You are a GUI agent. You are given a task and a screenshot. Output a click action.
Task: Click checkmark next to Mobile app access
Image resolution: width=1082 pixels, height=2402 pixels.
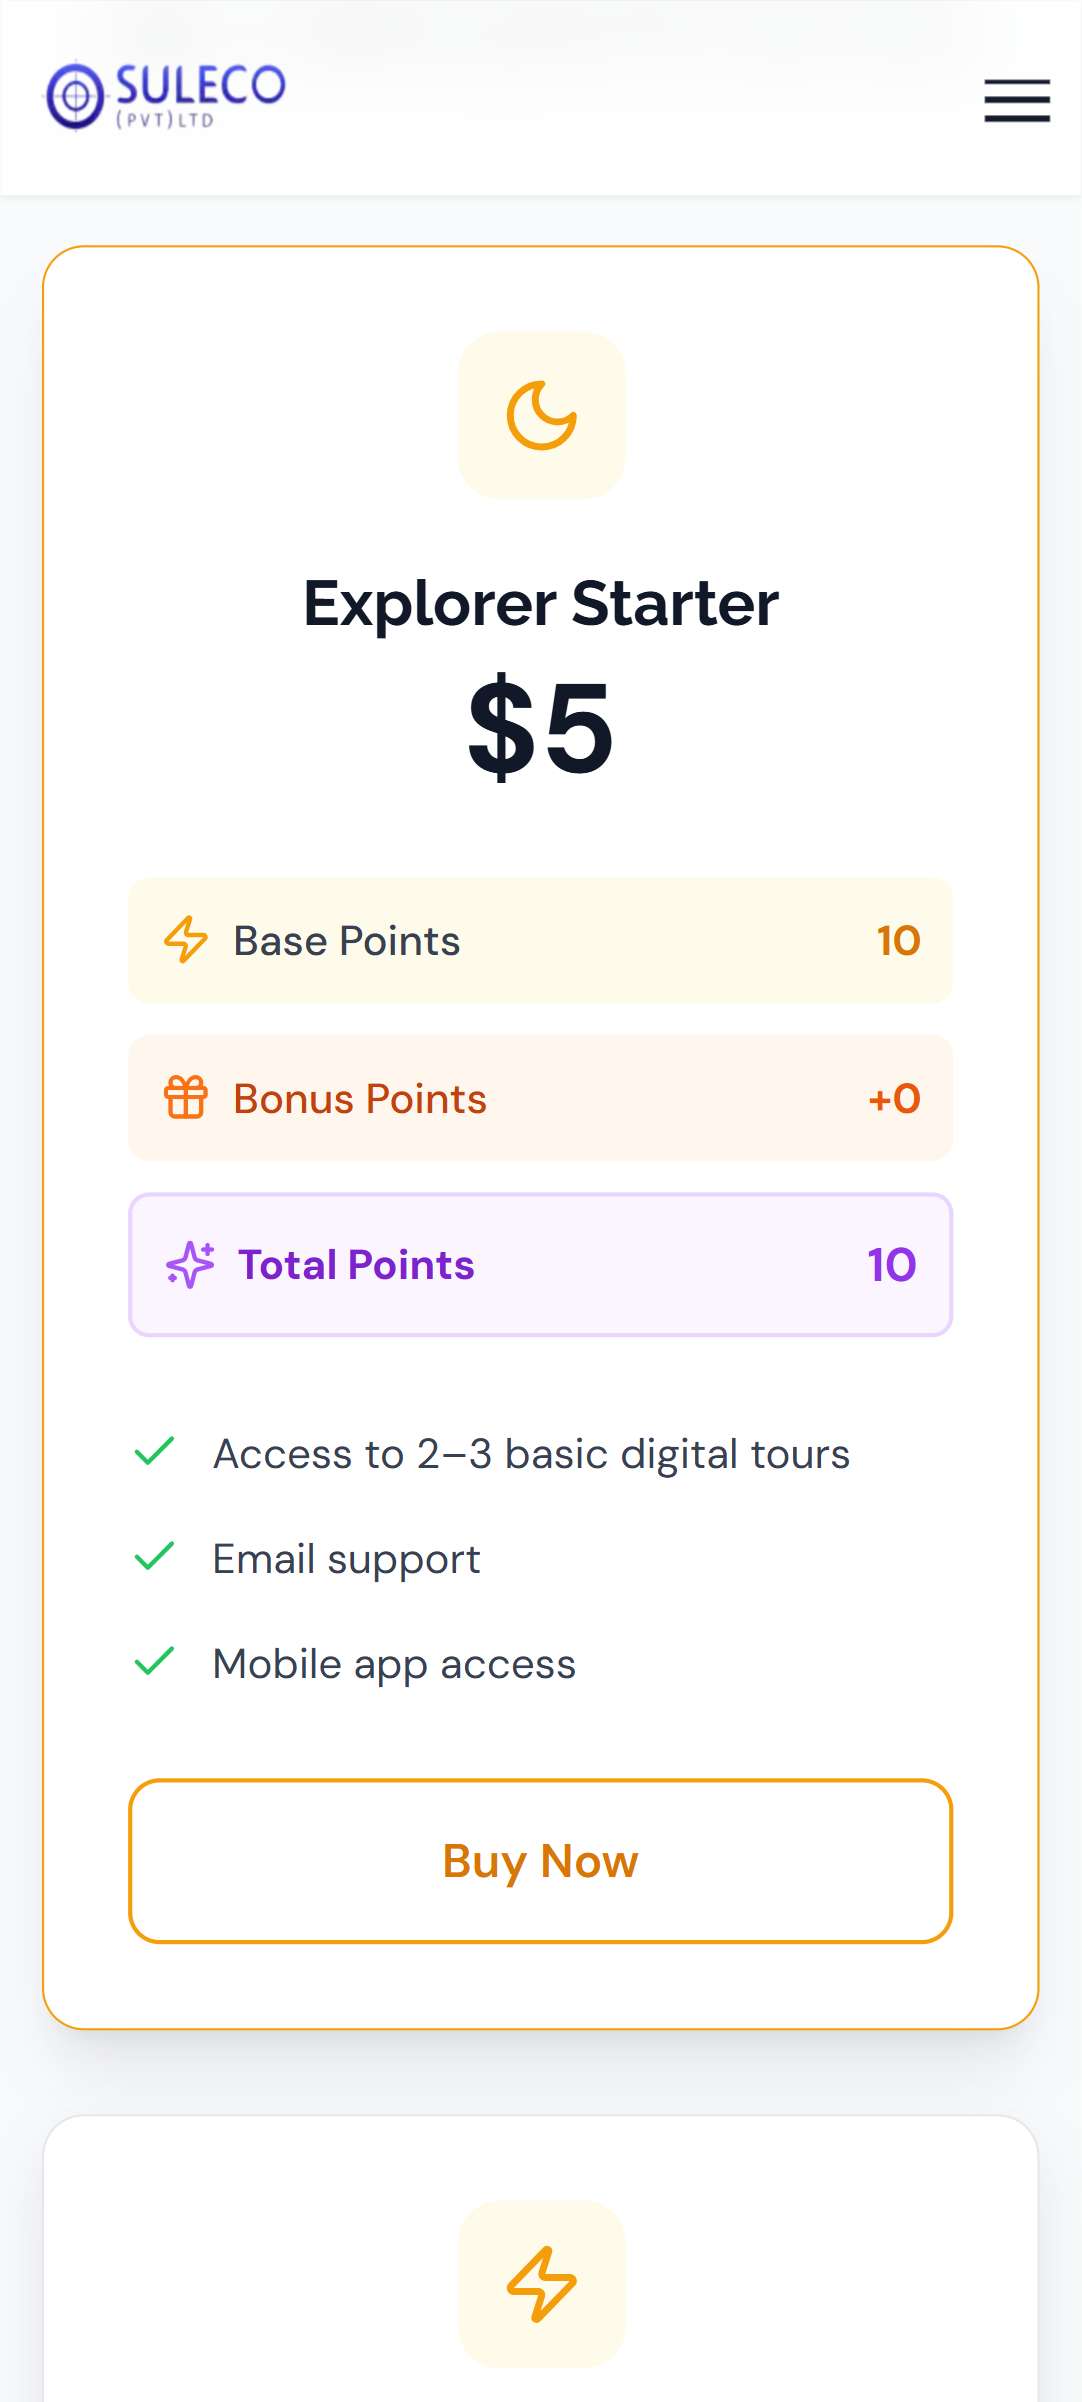point(155,1662)
